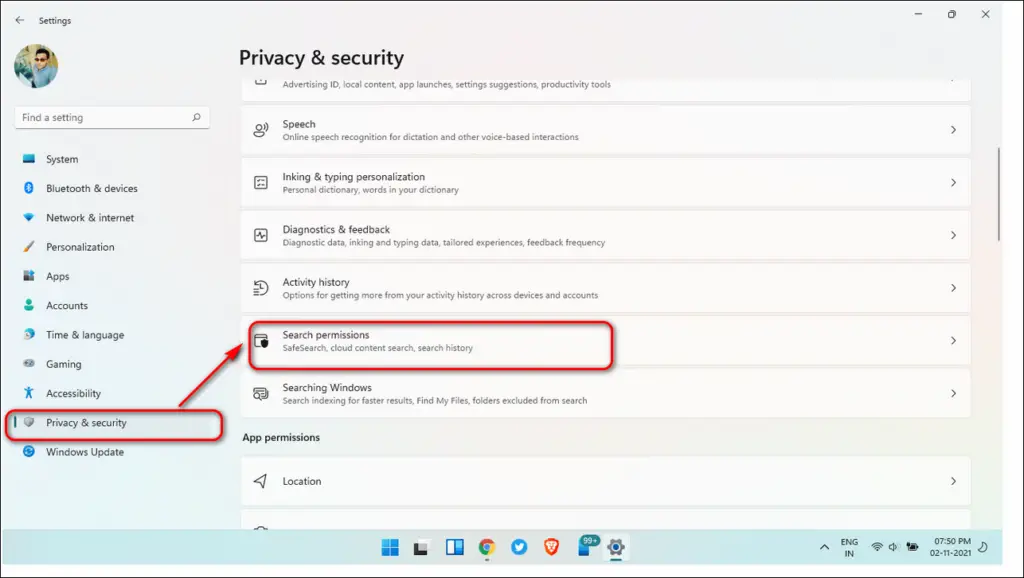The image size is (1024, 578).
Task: Click the Windows Update icon
Action: pos(29,451)
